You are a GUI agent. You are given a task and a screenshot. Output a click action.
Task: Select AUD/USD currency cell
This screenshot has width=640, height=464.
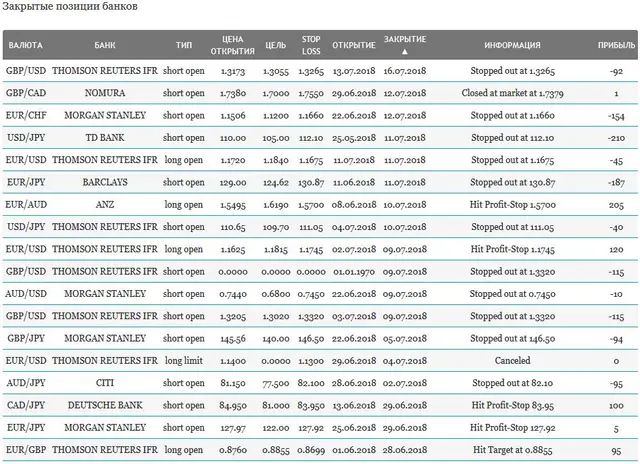point(26,294)
